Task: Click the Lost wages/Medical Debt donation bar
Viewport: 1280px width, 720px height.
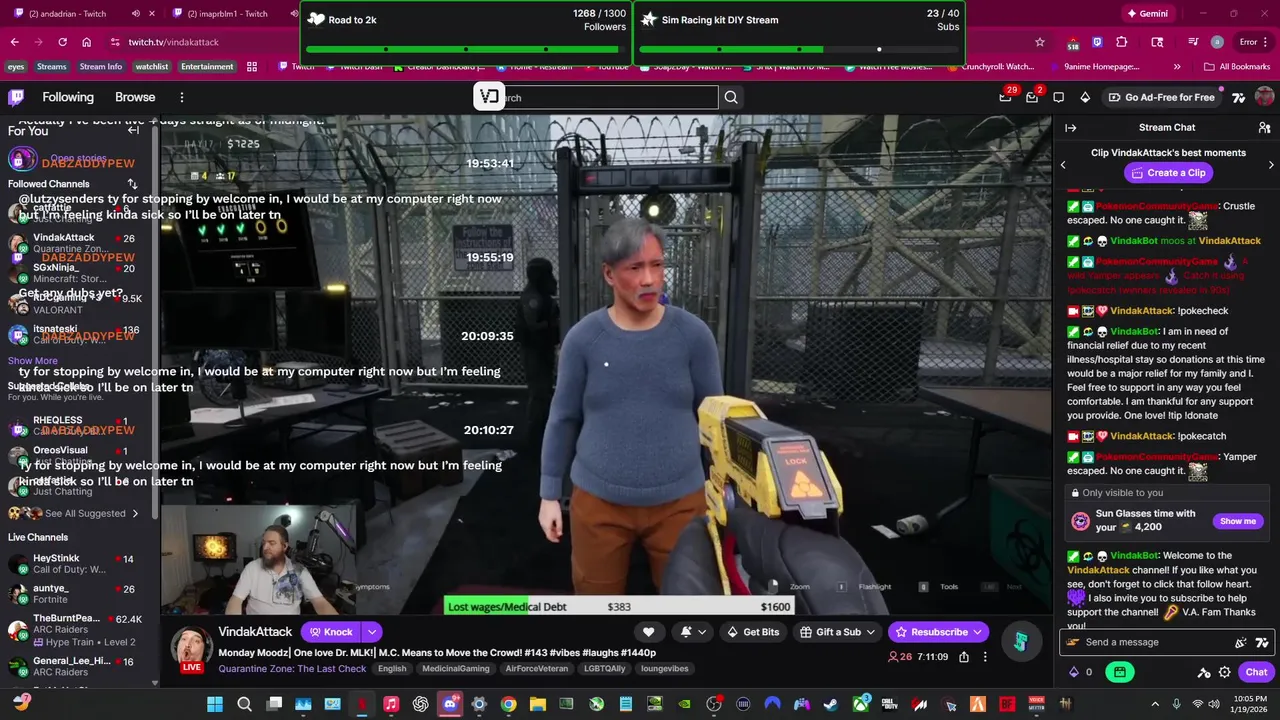Action: coord(619,606)
